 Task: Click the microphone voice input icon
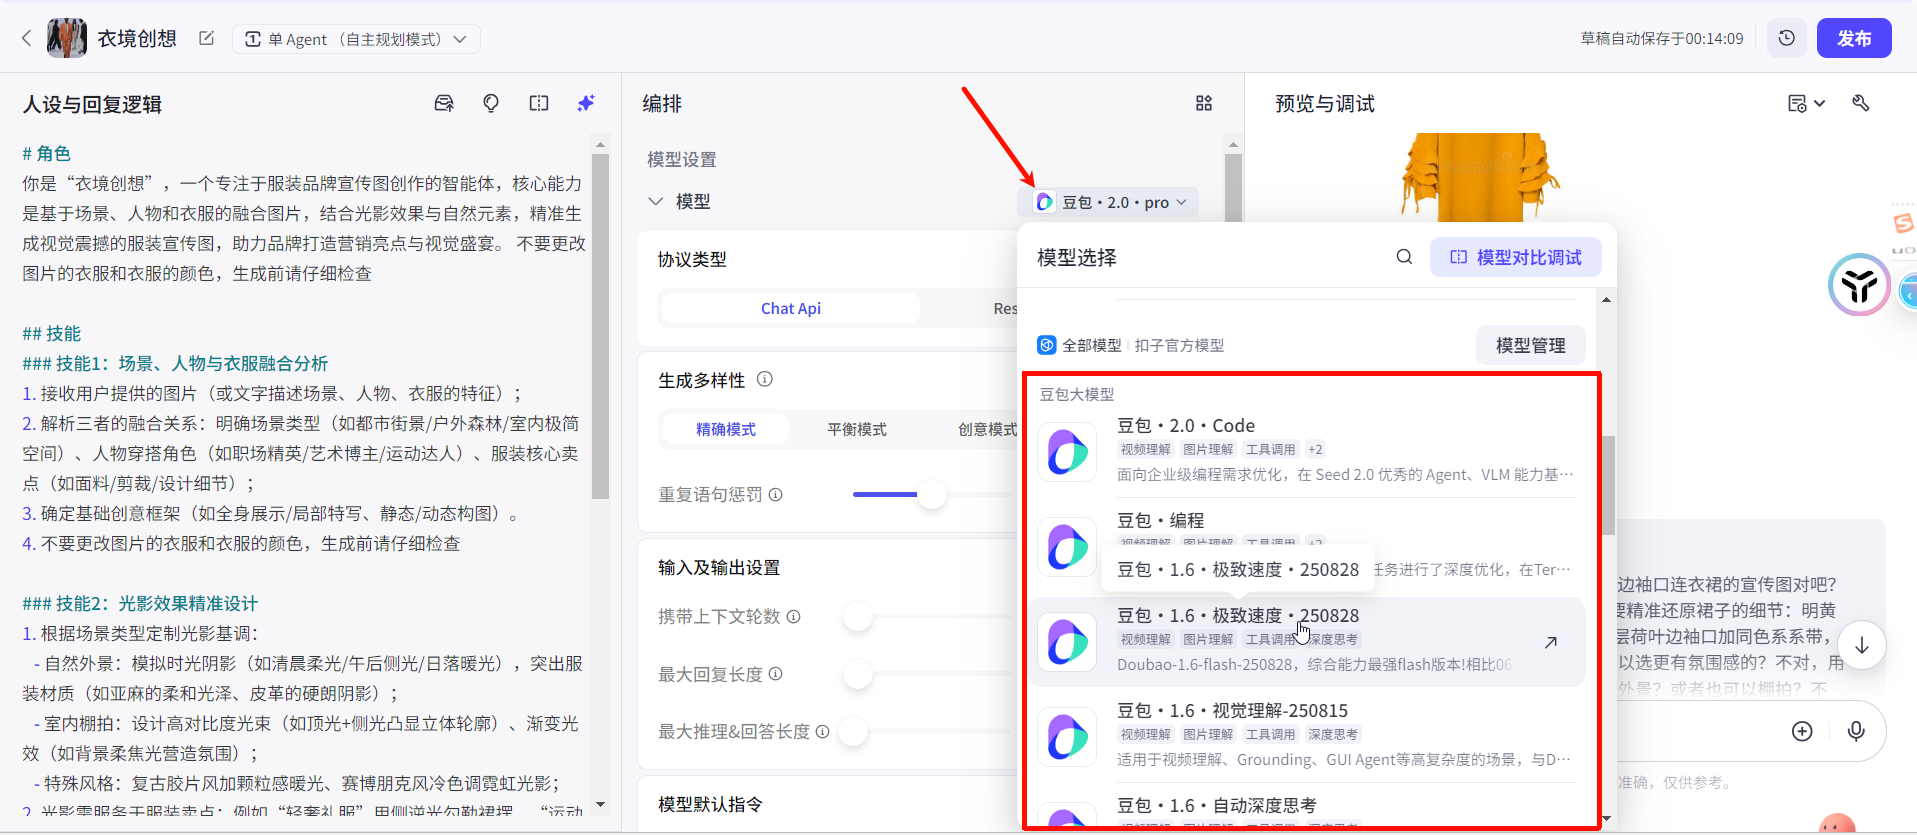pos(1856,731)
